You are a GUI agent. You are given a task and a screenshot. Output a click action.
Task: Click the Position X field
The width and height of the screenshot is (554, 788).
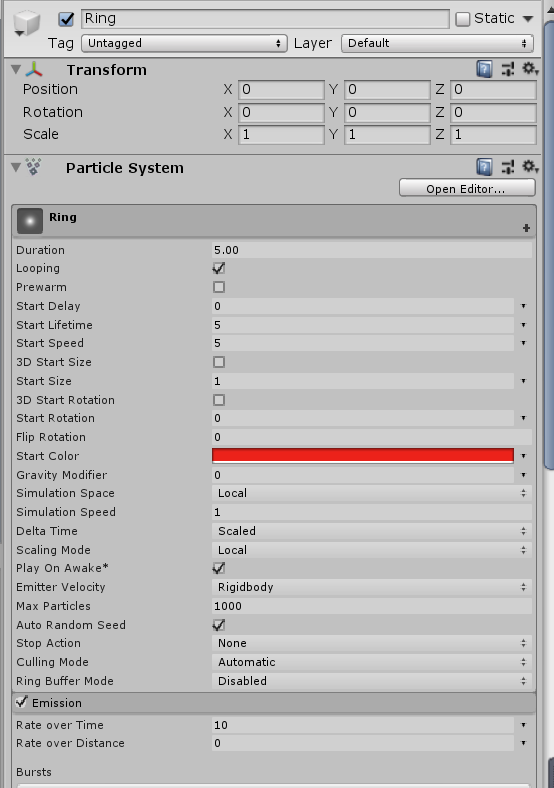[281, 89]
